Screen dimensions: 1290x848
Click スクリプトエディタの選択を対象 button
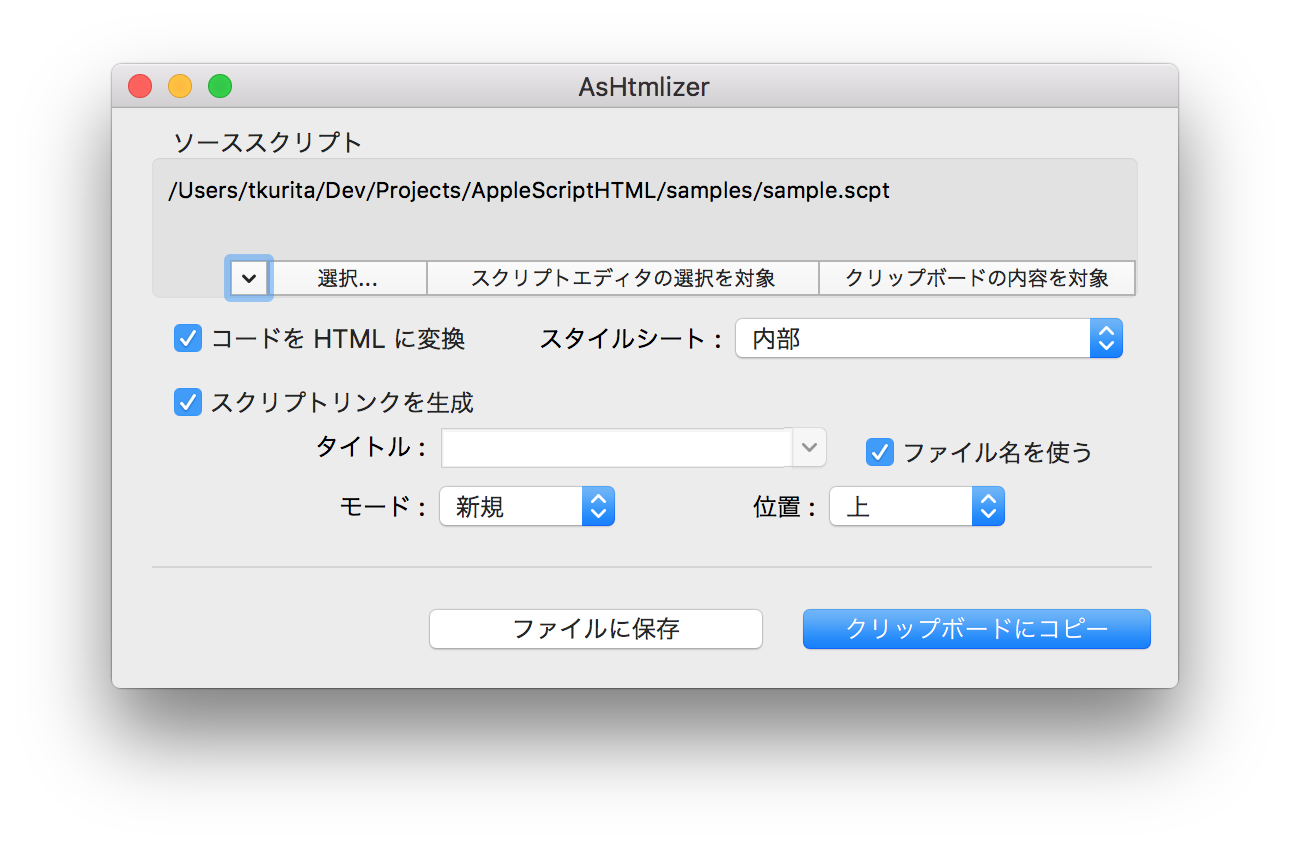(x=623, y=278)
